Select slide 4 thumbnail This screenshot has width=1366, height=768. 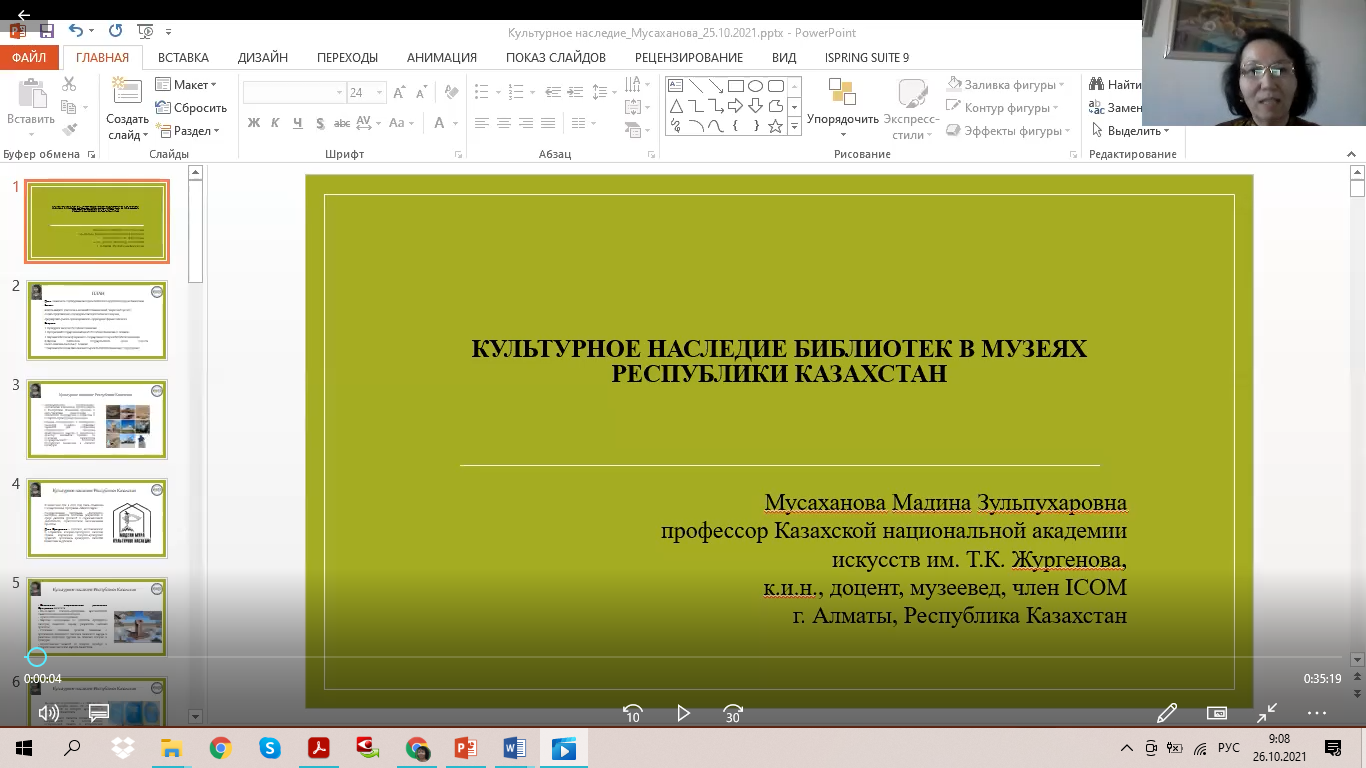tap(98, 518)
